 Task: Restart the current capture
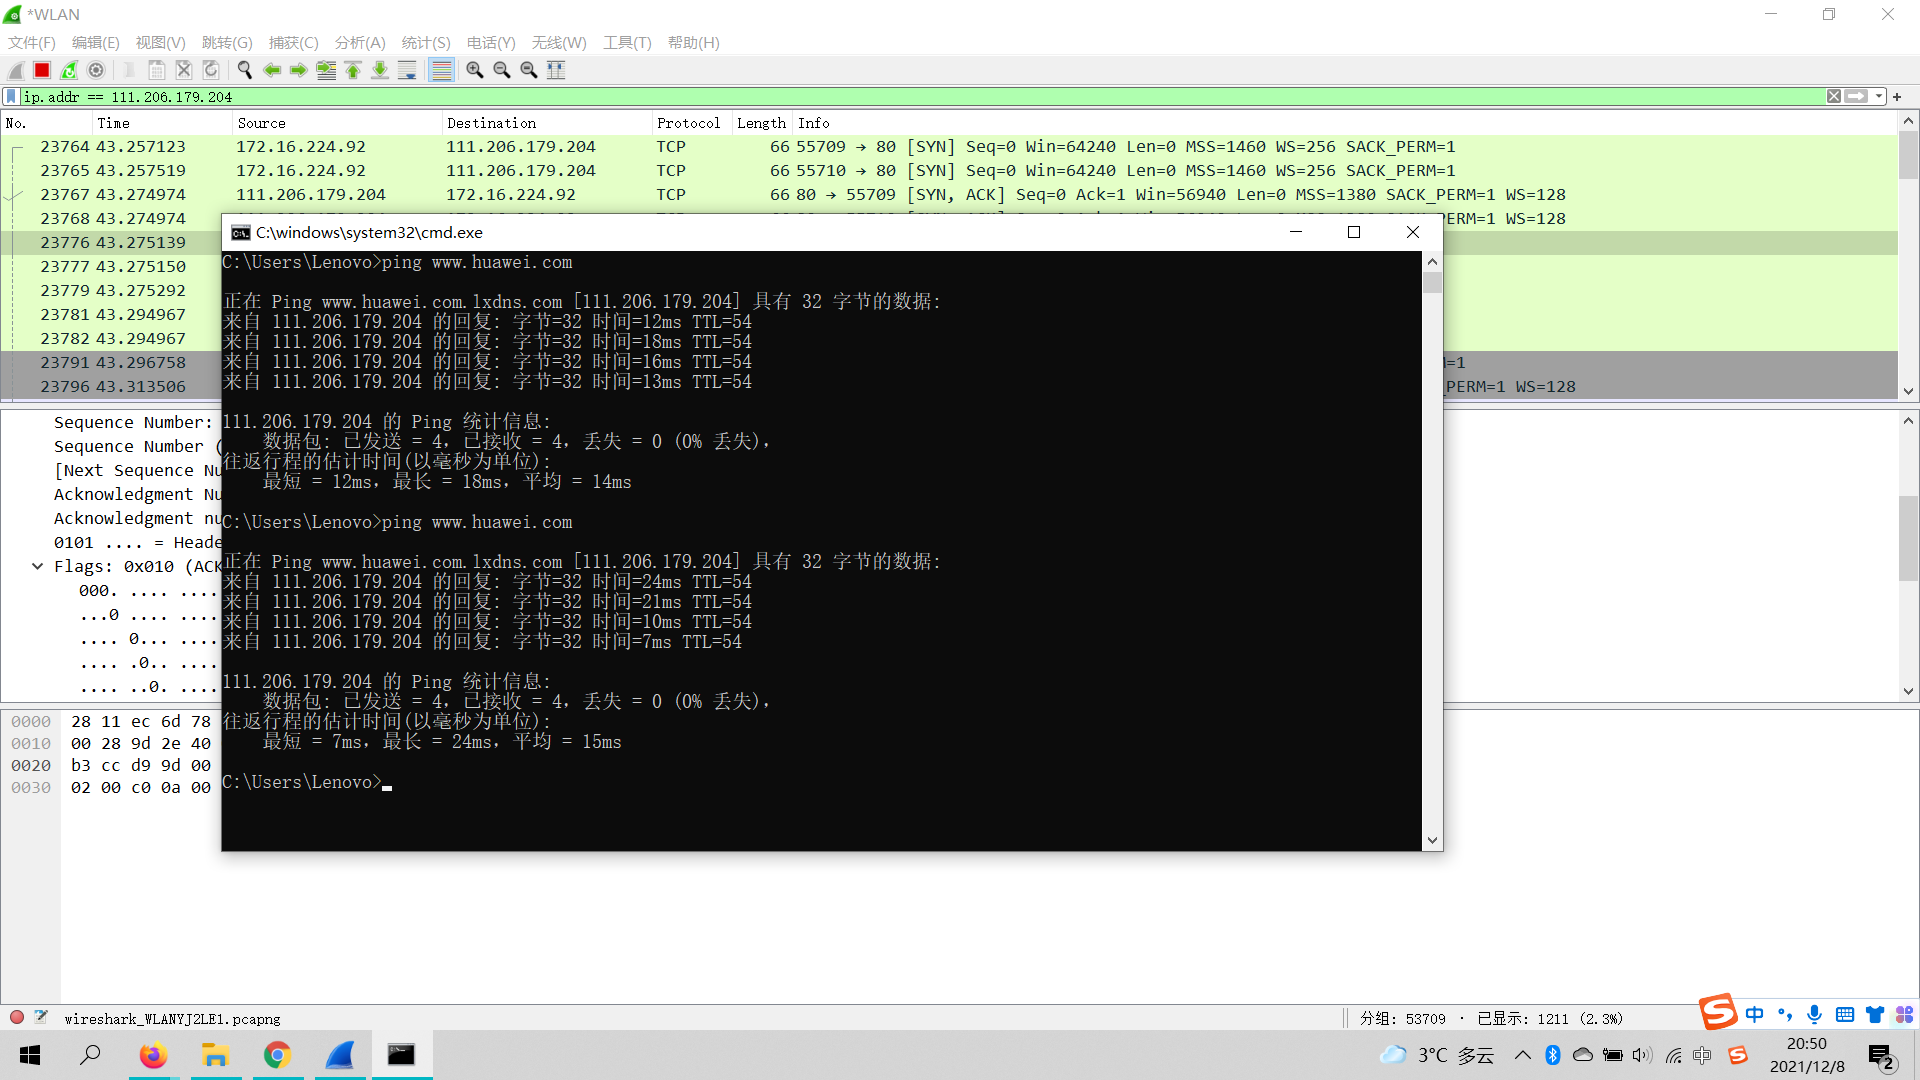tap(69, 70)
